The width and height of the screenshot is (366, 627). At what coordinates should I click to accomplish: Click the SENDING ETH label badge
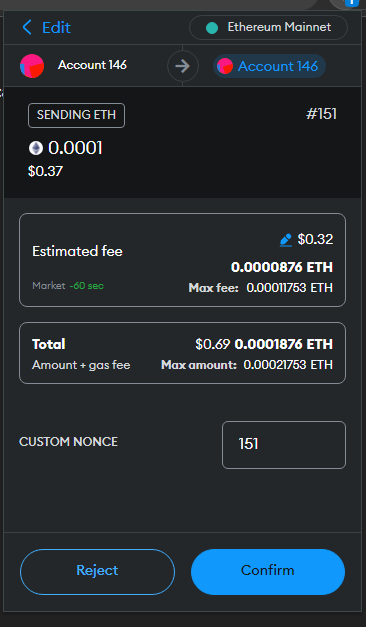[76, 115]
